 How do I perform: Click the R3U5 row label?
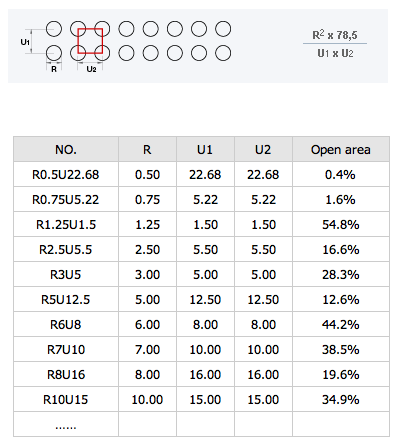[x=66, y=275]
